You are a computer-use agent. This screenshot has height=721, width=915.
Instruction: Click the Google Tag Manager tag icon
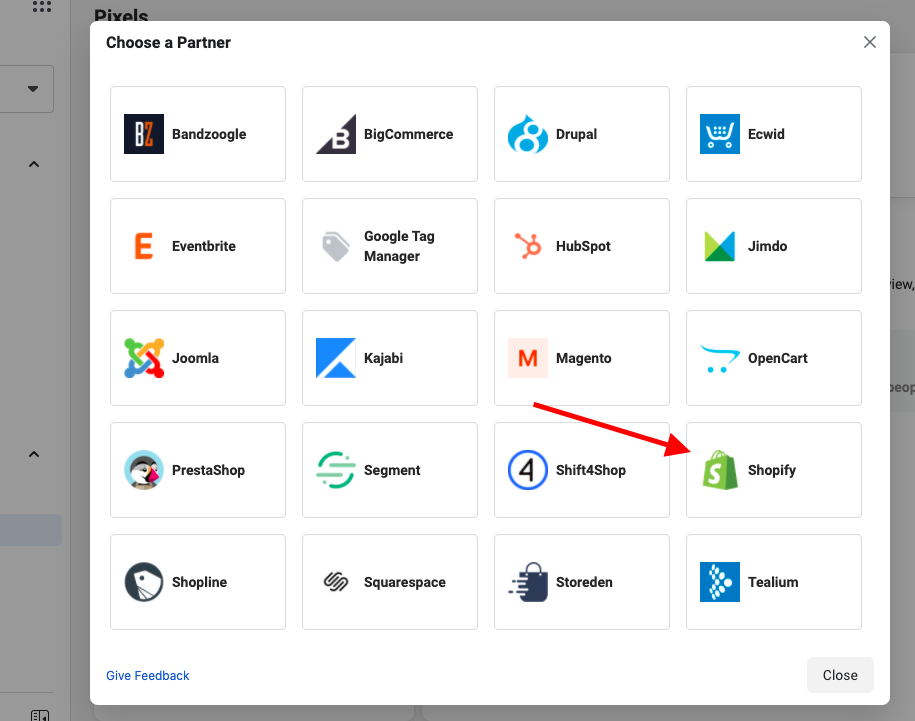(x=336, y=246)
